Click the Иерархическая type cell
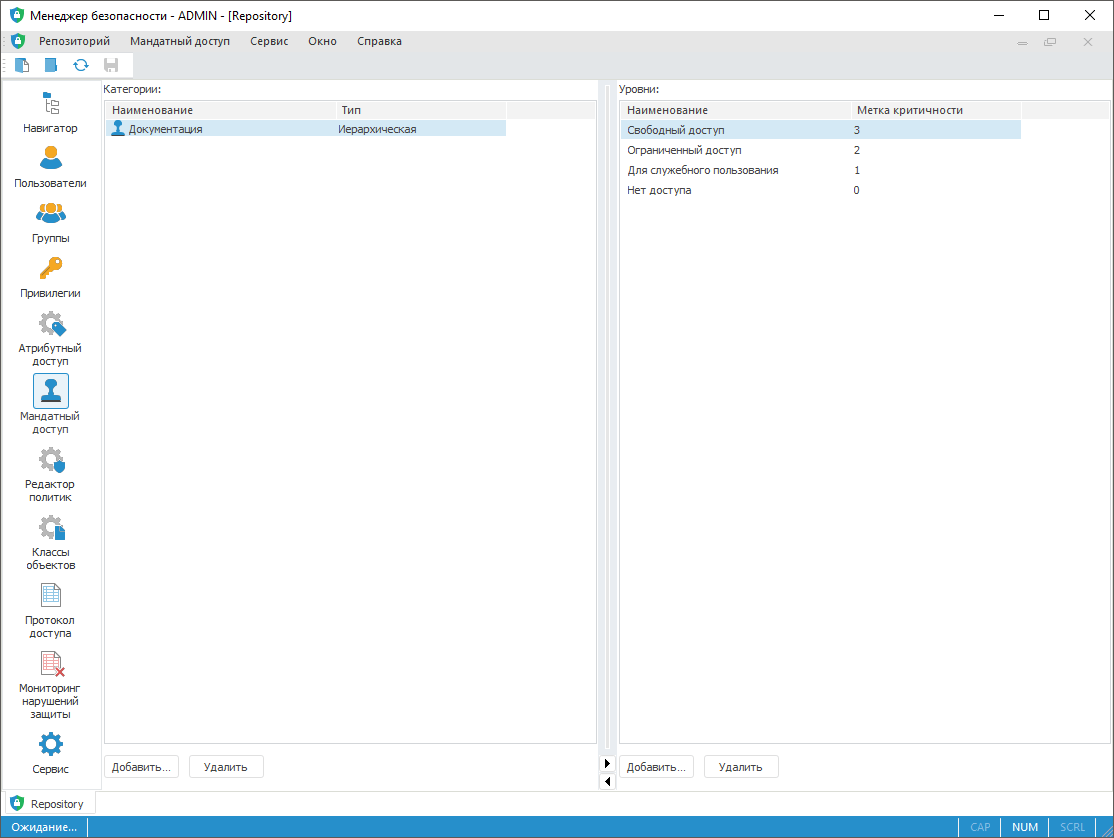This screenshot has height=838, width=1114. point(377,129)
